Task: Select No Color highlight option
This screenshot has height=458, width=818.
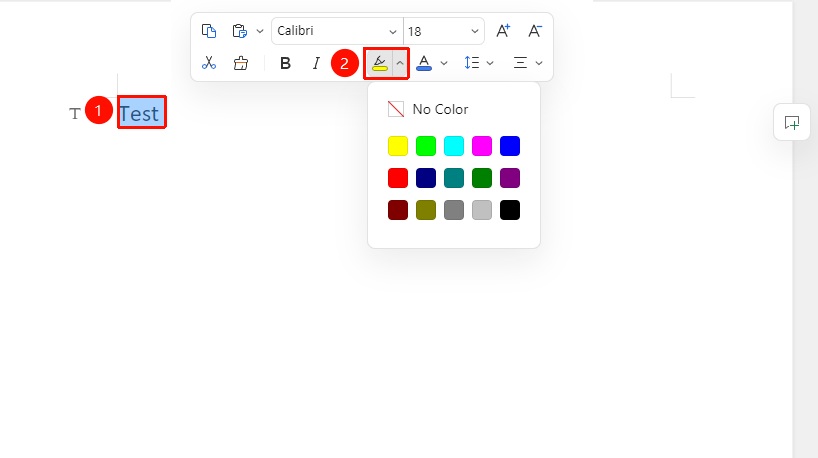Action: coord(428,109)
